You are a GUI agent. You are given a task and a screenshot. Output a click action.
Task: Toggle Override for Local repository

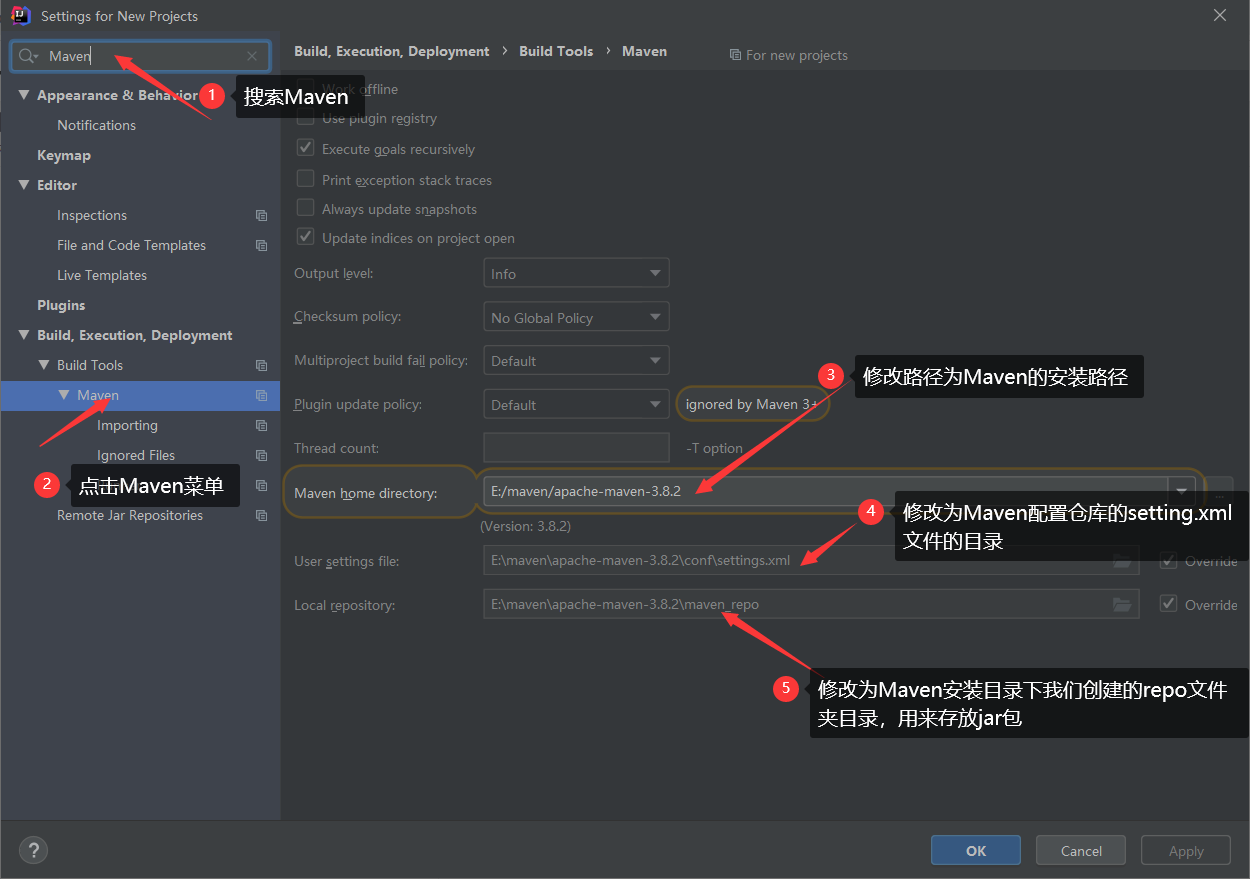tap(1168, 604)
